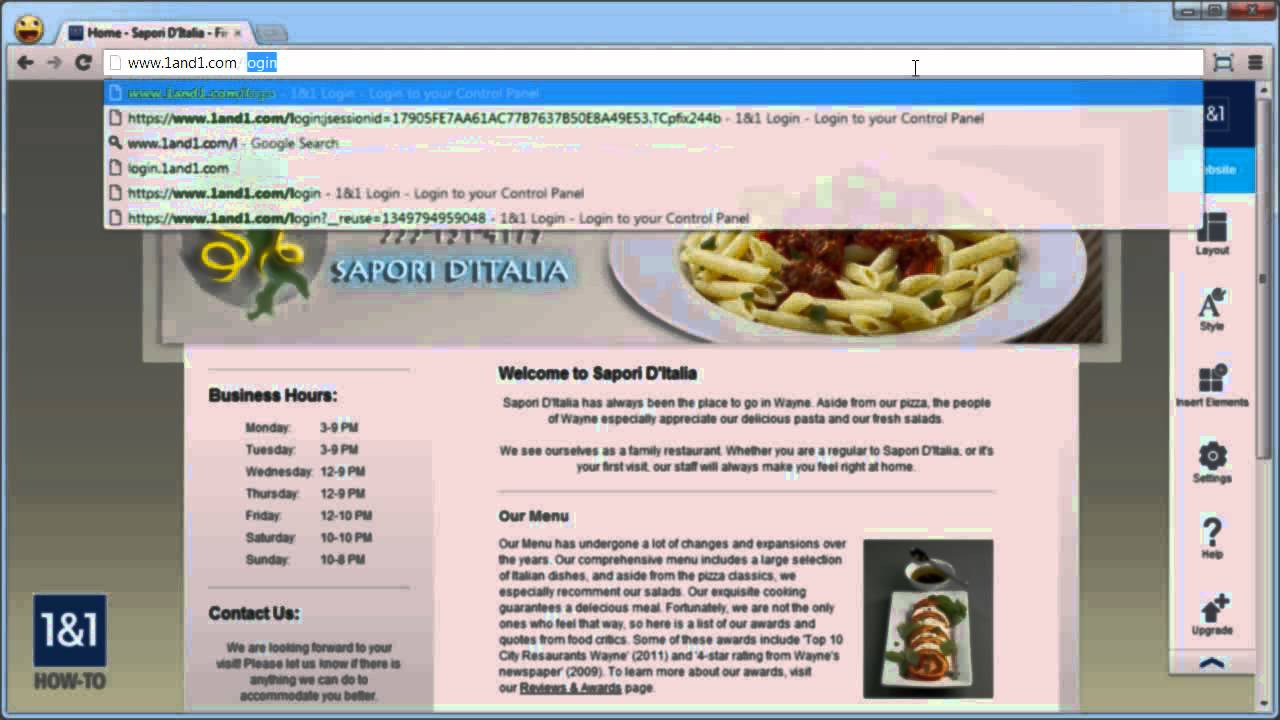
Task: Choose the loginjsessionid URL suggestion
Action: pyautogui.click(x=653, y=118)
